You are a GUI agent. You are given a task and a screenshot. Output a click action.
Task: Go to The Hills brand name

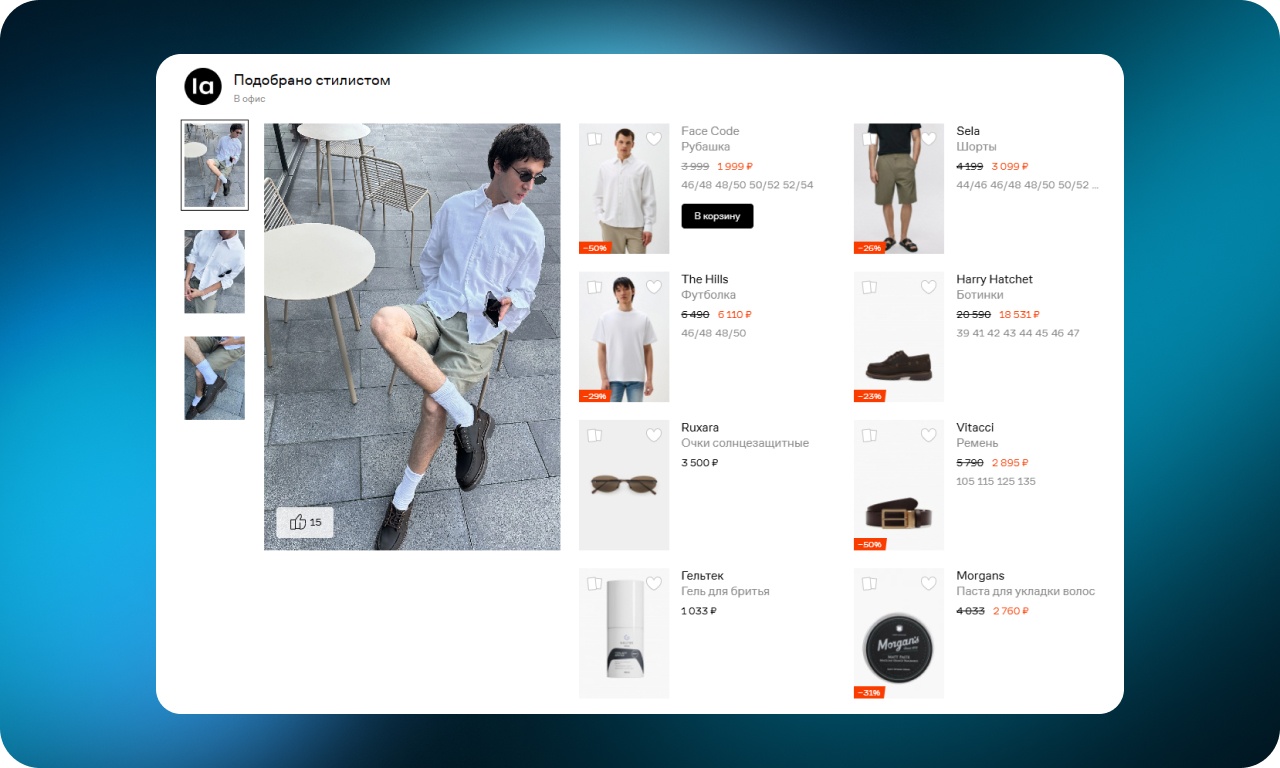pyautogui.click(x=705, y=279)
